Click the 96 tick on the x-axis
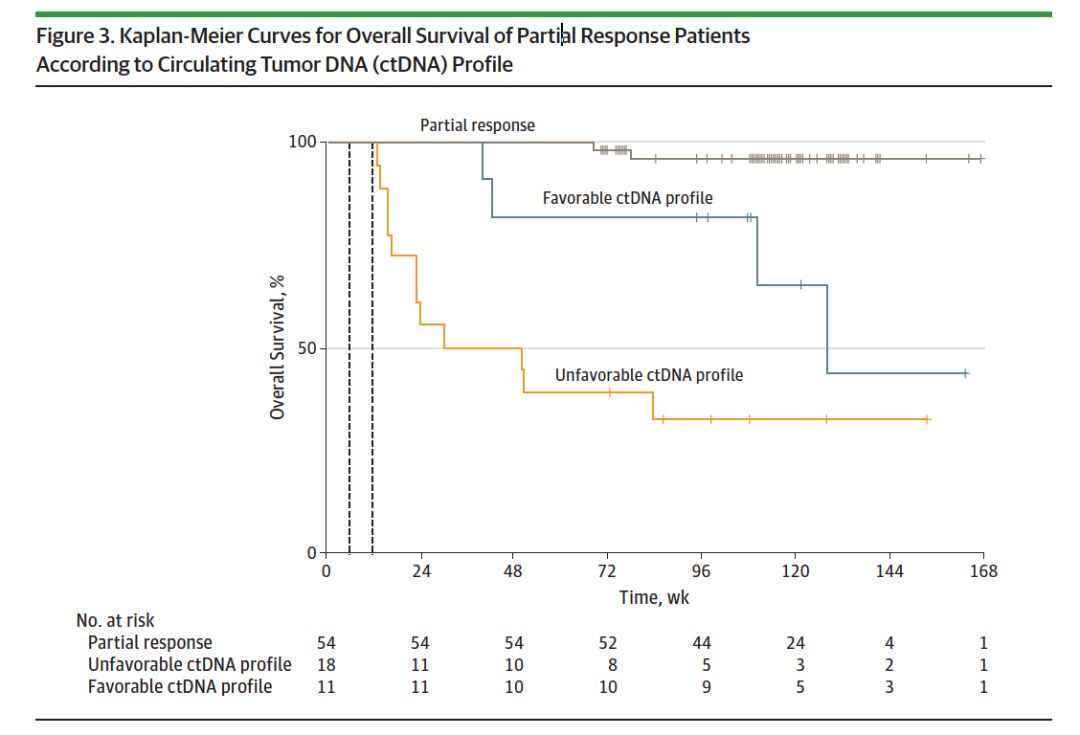Viewport: 1080px width, 735px height. click(x=701, y=571)
